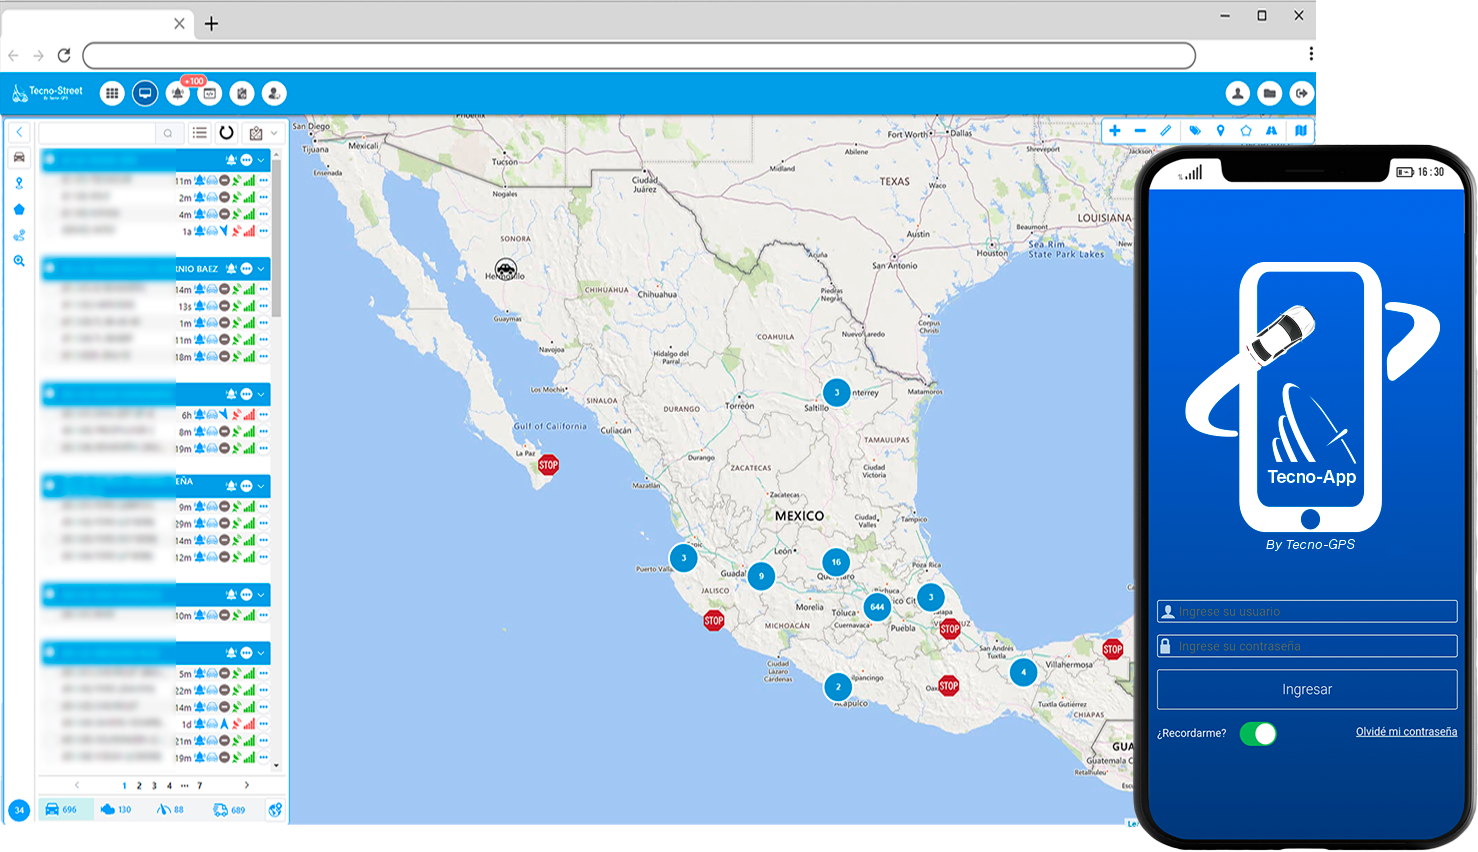This screenshot has height=852, width=1478.
Task: Go to next page arrow in pagination
Action: [x=246, y=786]
